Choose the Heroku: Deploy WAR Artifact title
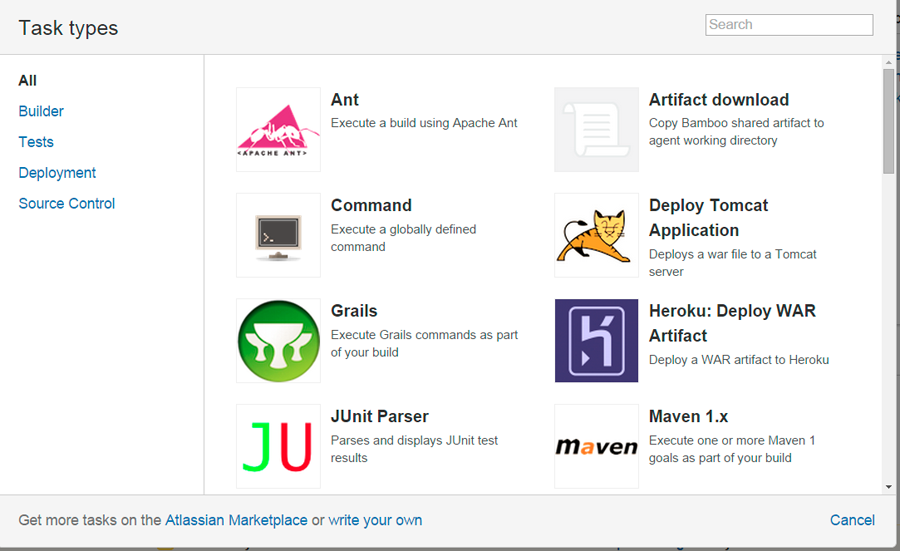Viewport: 900px width, 551px height. pos(732,323)
